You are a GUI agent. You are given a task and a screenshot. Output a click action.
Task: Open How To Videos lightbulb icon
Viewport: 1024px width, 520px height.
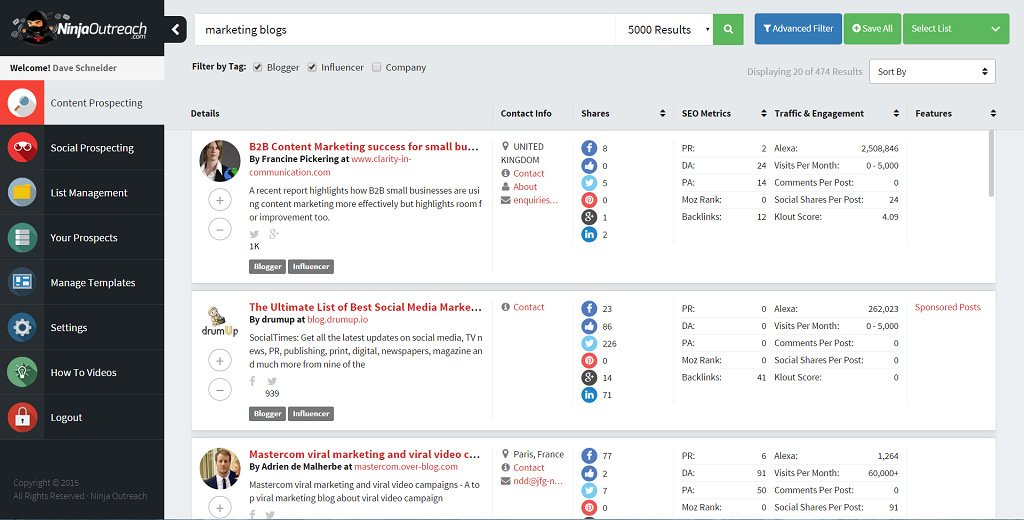coord(22,372)
